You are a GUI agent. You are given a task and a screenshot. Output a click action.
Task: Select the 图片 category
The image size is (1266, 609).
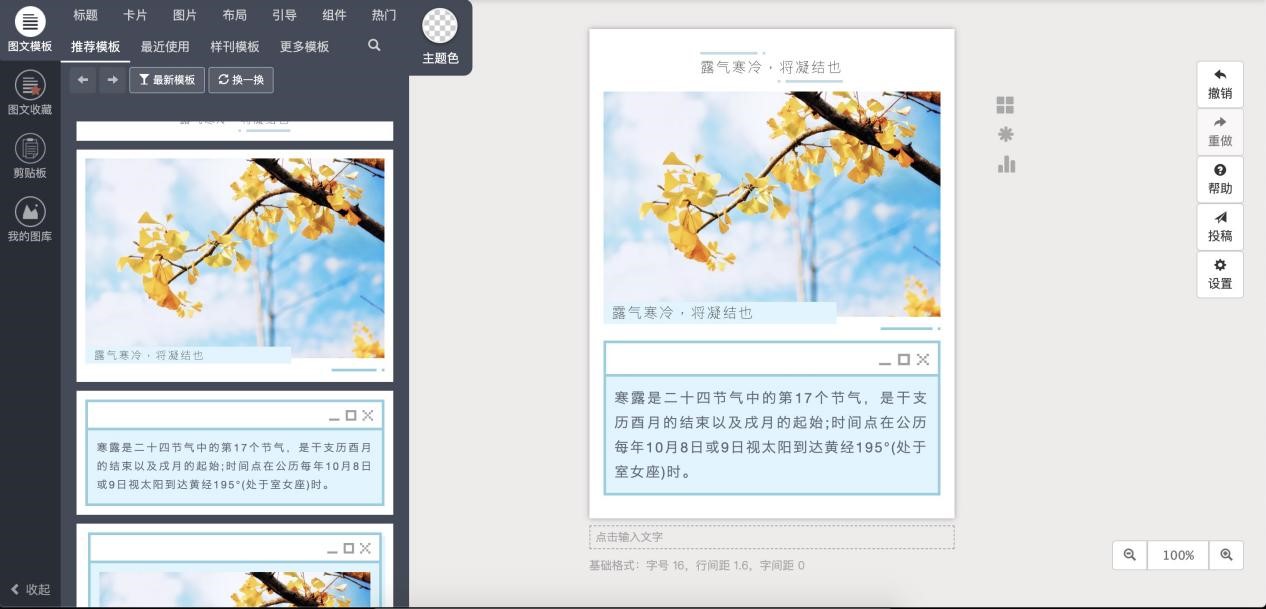185,15
